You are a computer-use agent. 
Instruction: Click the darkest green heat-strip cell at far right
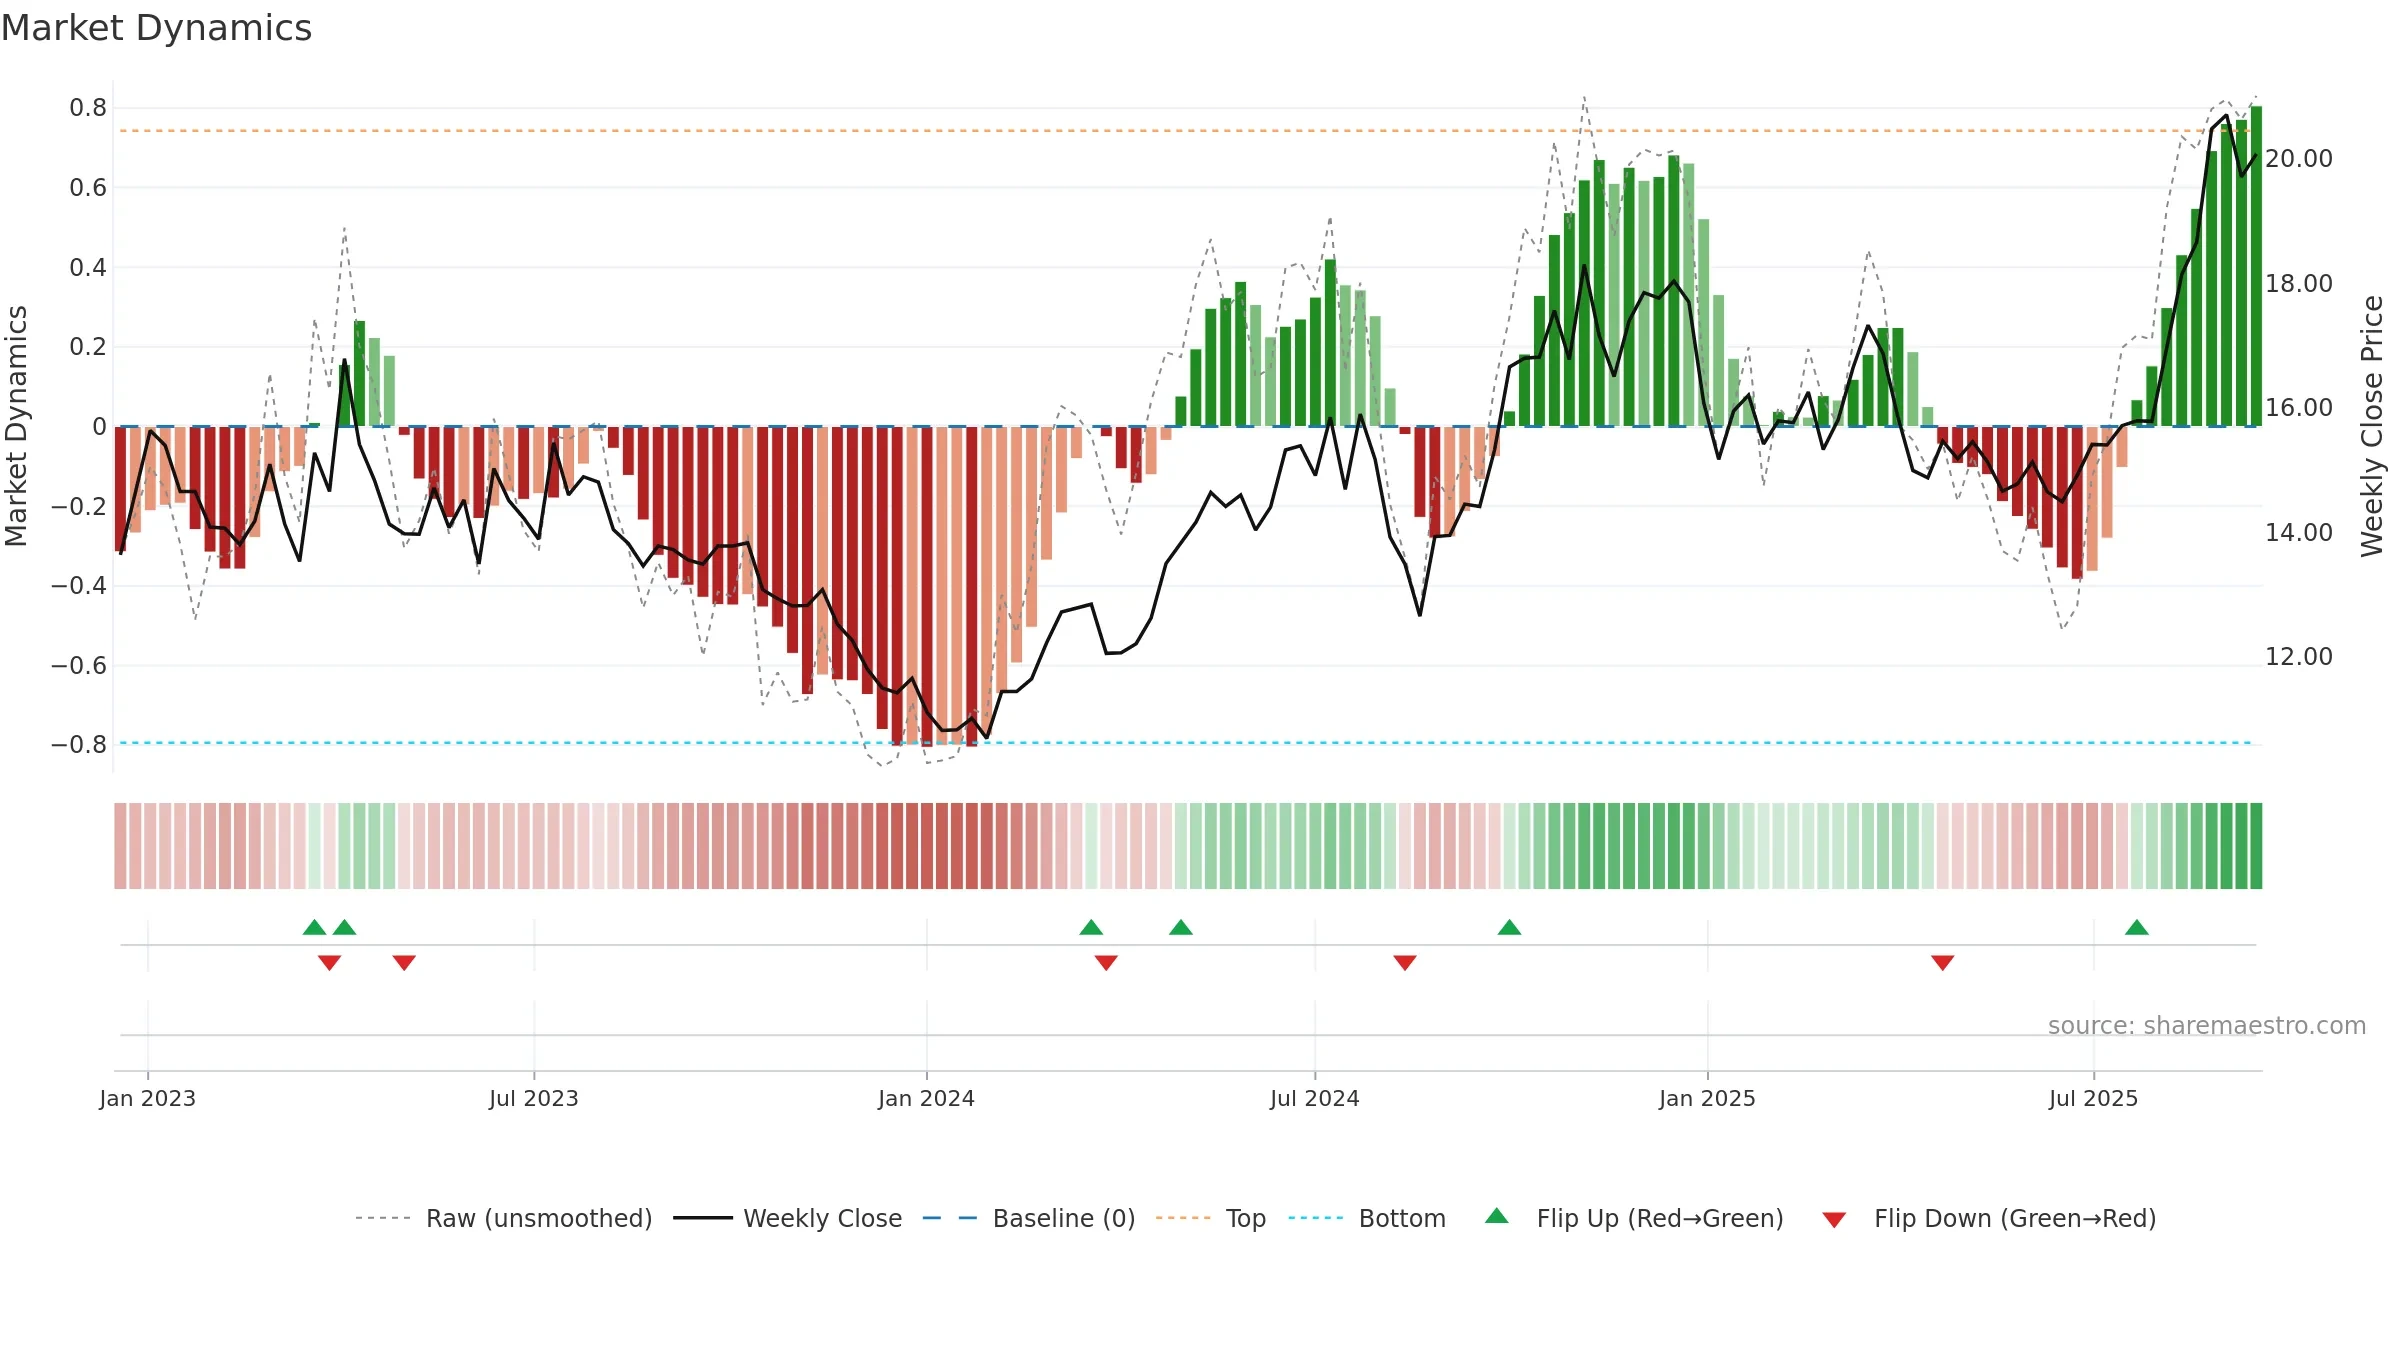[2256, 846]
